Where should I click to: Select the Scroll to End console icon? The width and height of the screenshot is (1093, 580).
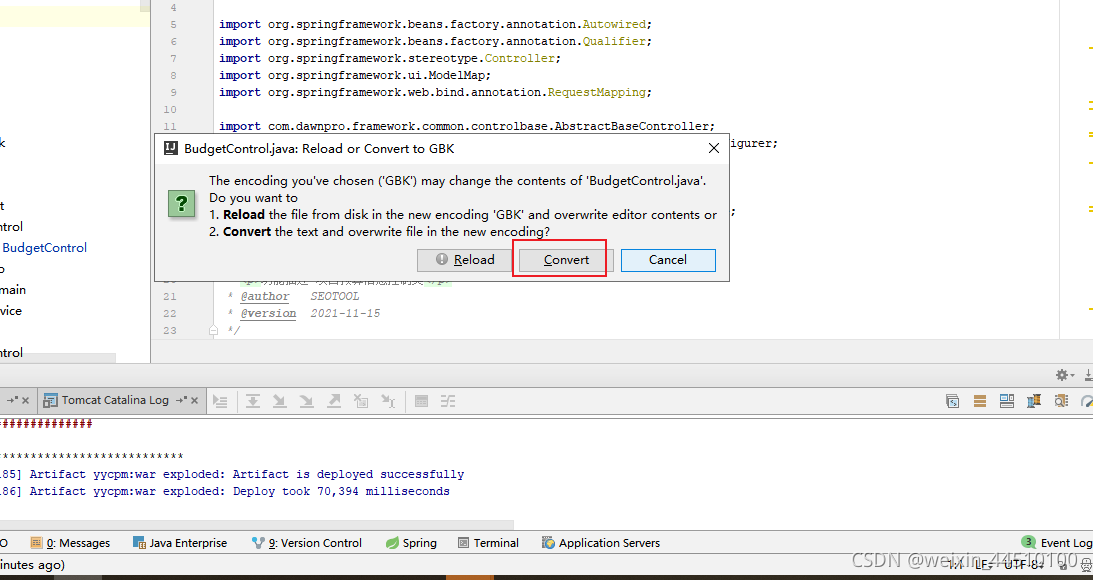pyautogui.click(x=252, y=400)
